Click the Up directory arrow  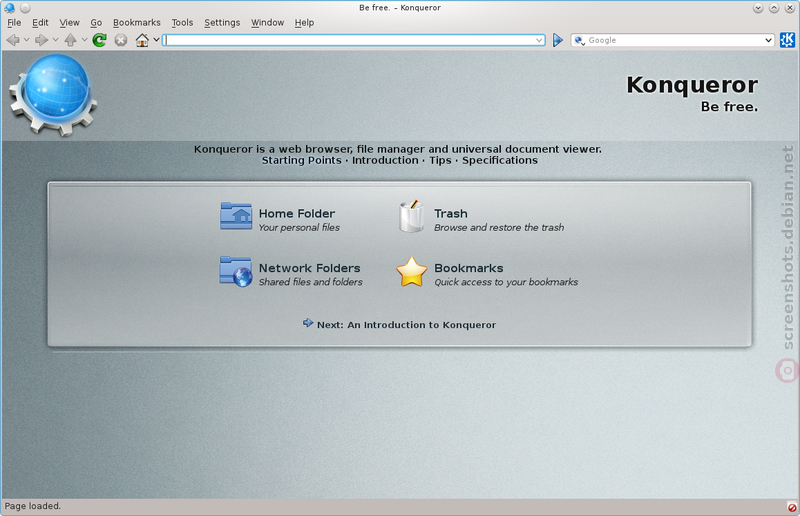coord(70,40)
